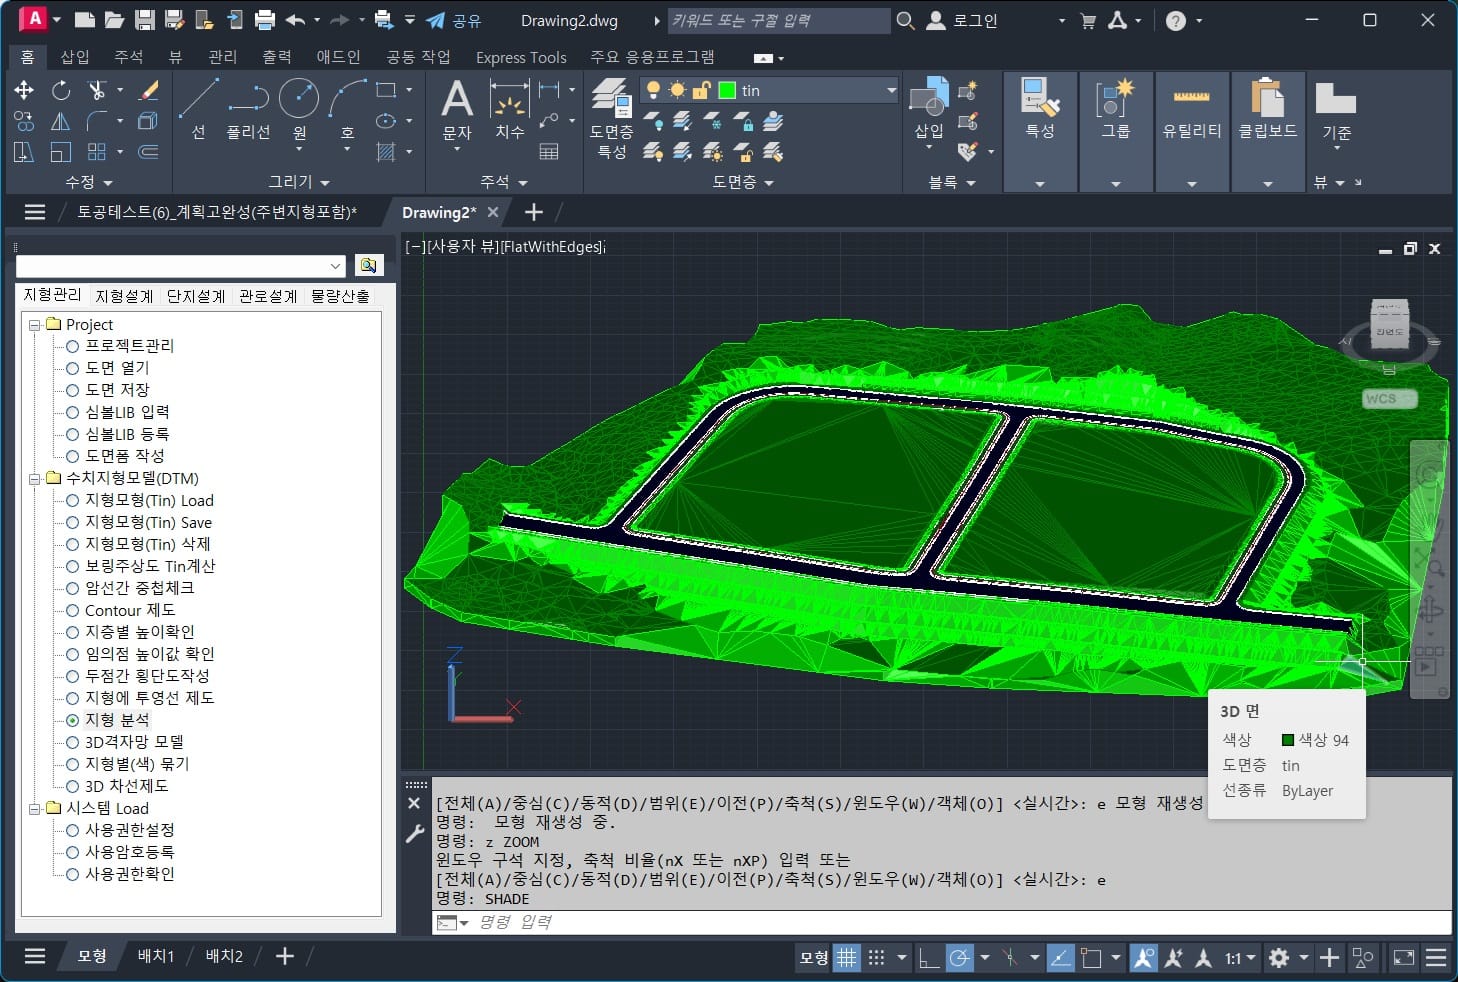Click the 모형 model space status button
Image resolution: width=1458 pixels, height=982 pixels.
point(813,957)
